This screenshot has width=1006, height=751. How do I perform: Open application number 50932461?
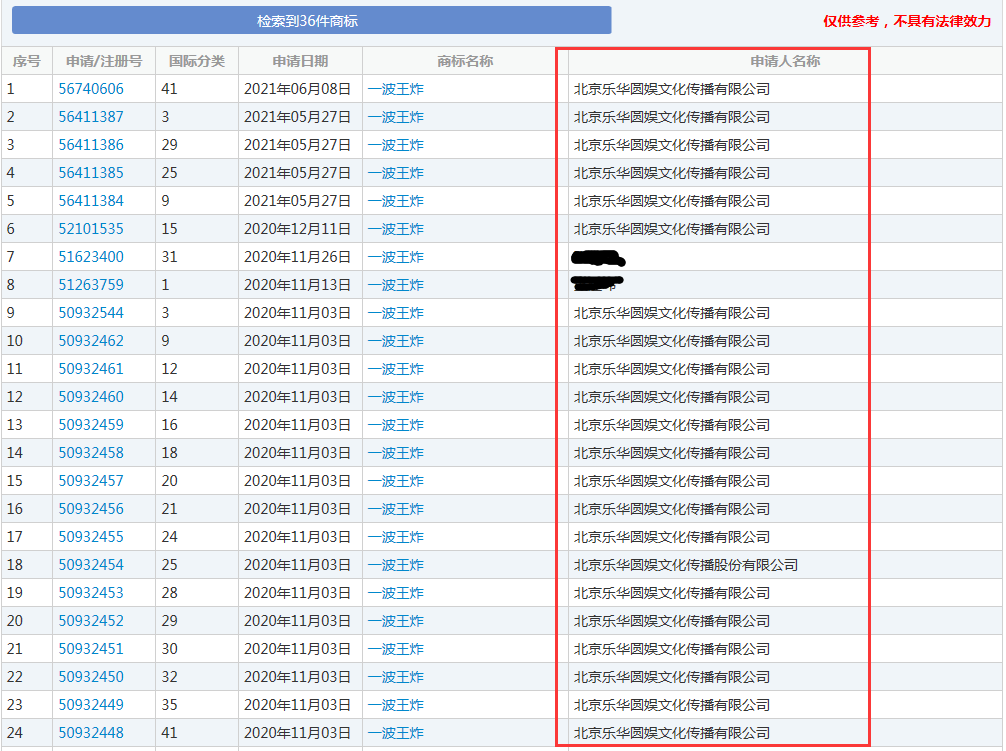[x=91, y=369]
